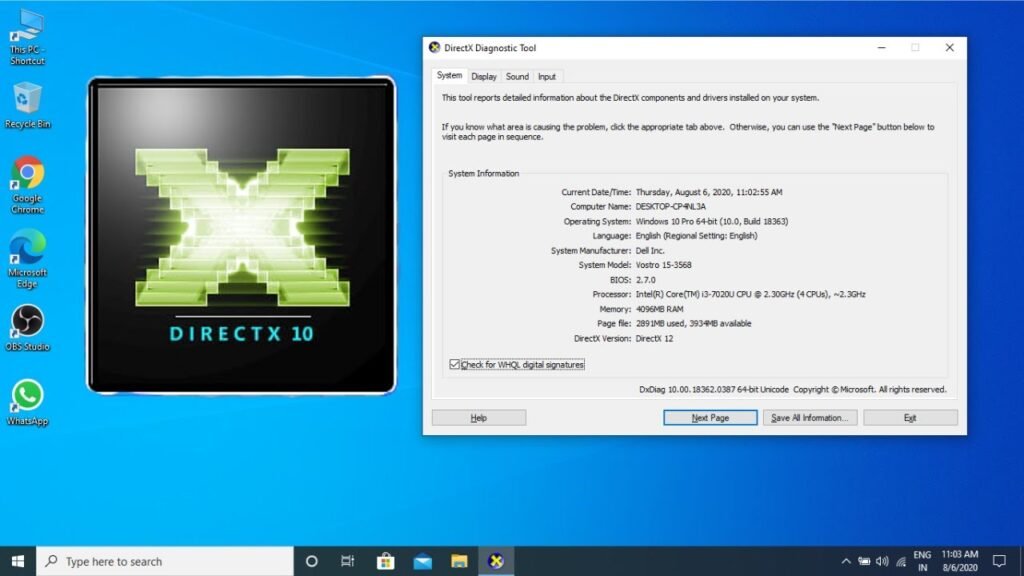Open Cortana circle icon on taskbar
This screenshot has width=1024, height=576.
(x=312, y=561)
